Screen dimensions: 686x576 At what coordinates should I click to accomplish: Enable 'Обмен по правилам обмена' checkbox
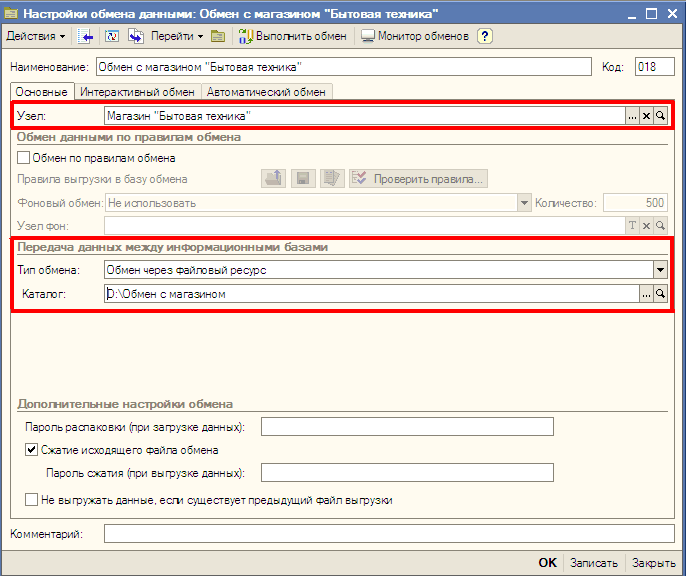(x=24, y=158)
